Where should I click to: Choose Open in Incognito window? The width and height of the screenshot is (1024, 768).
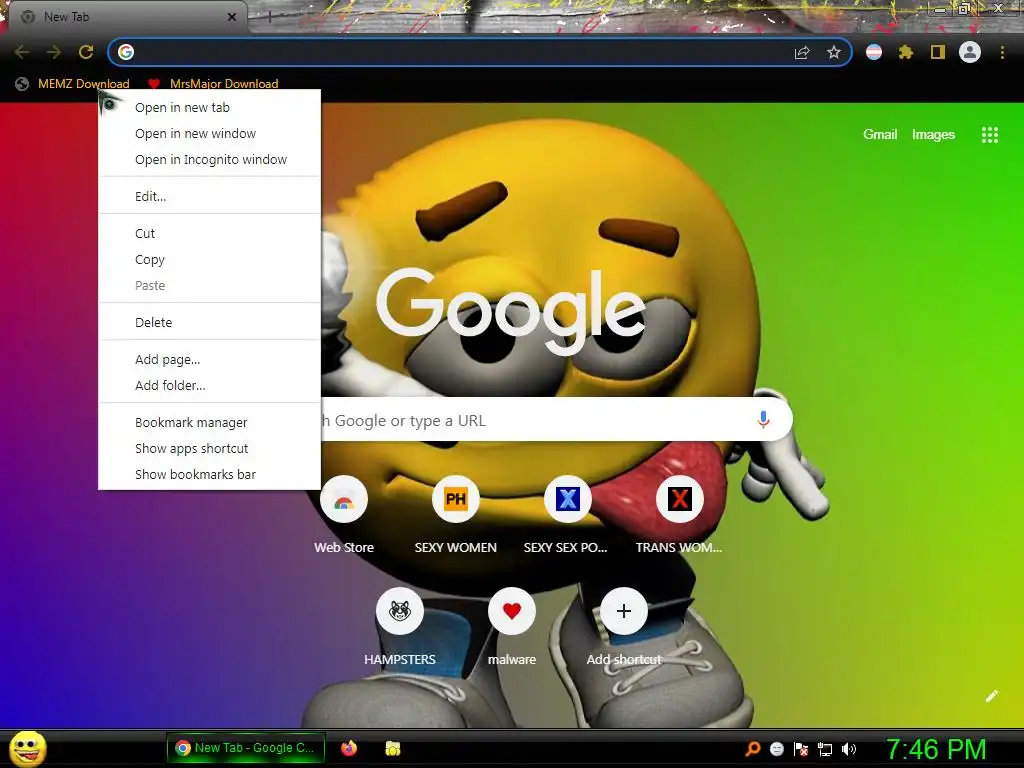[x=210, y=159]
